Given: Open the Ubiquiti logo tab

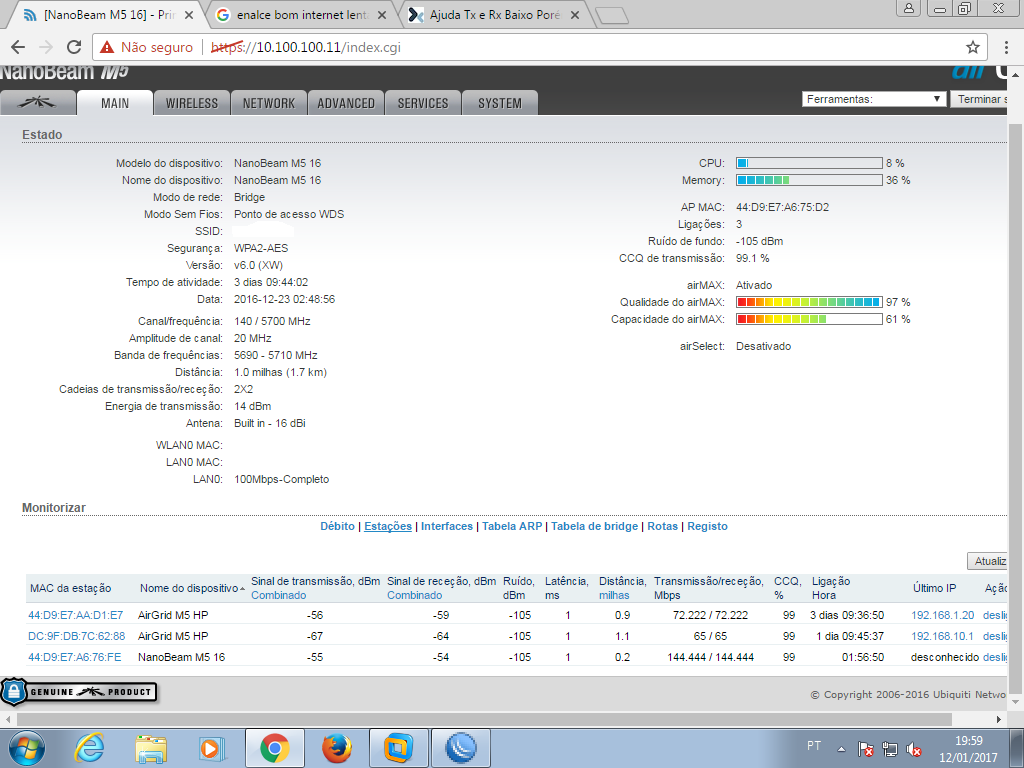Looking at the screenshot, I should (x=39, y=103).
